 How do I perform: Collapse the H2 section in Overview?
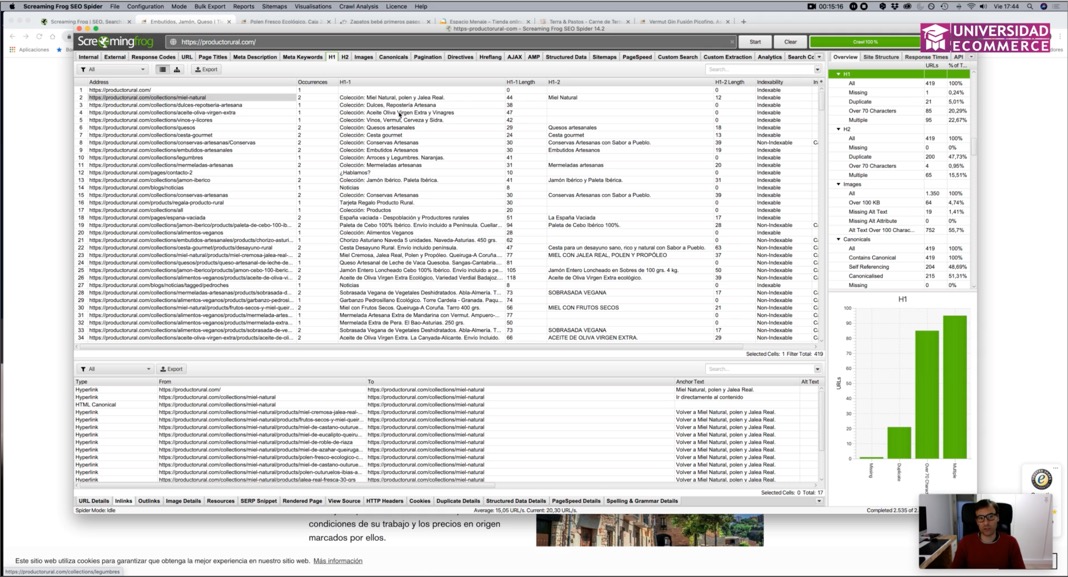(838, 129)
